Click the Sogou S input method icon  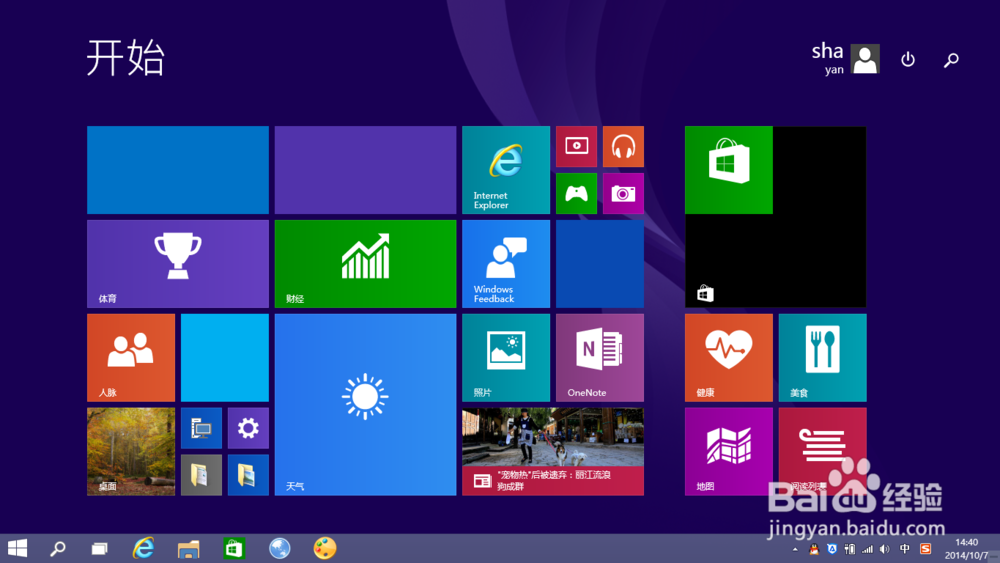[x=925, y=549]
